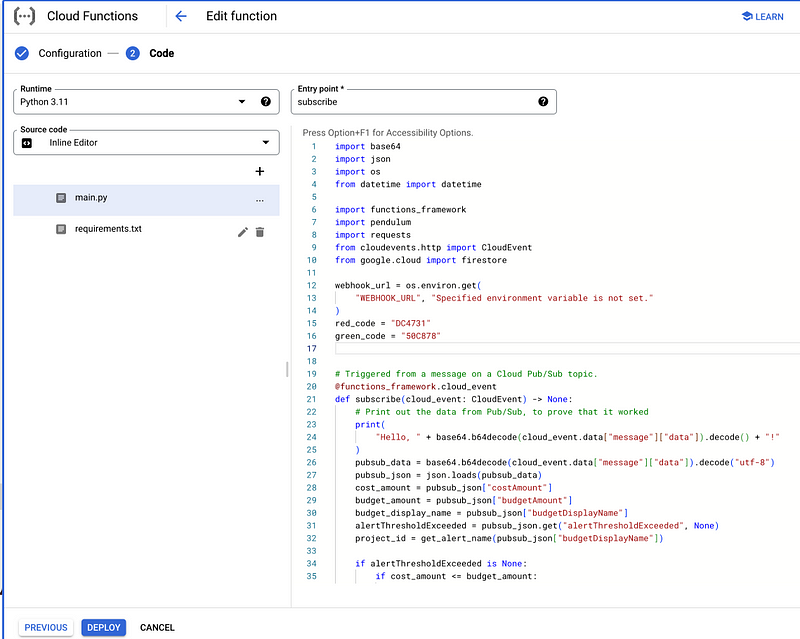Open the Learn graduation cap icon
Viewport: 800px width, 639px height.
[747, 17]
